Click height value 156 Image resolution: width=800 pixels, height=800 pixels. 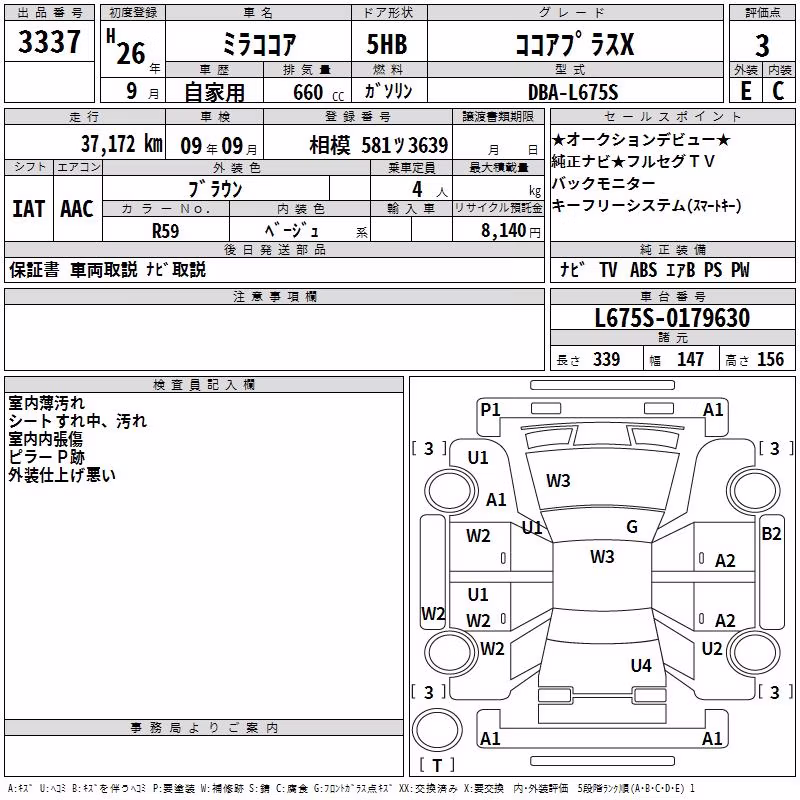coord(770,360)
